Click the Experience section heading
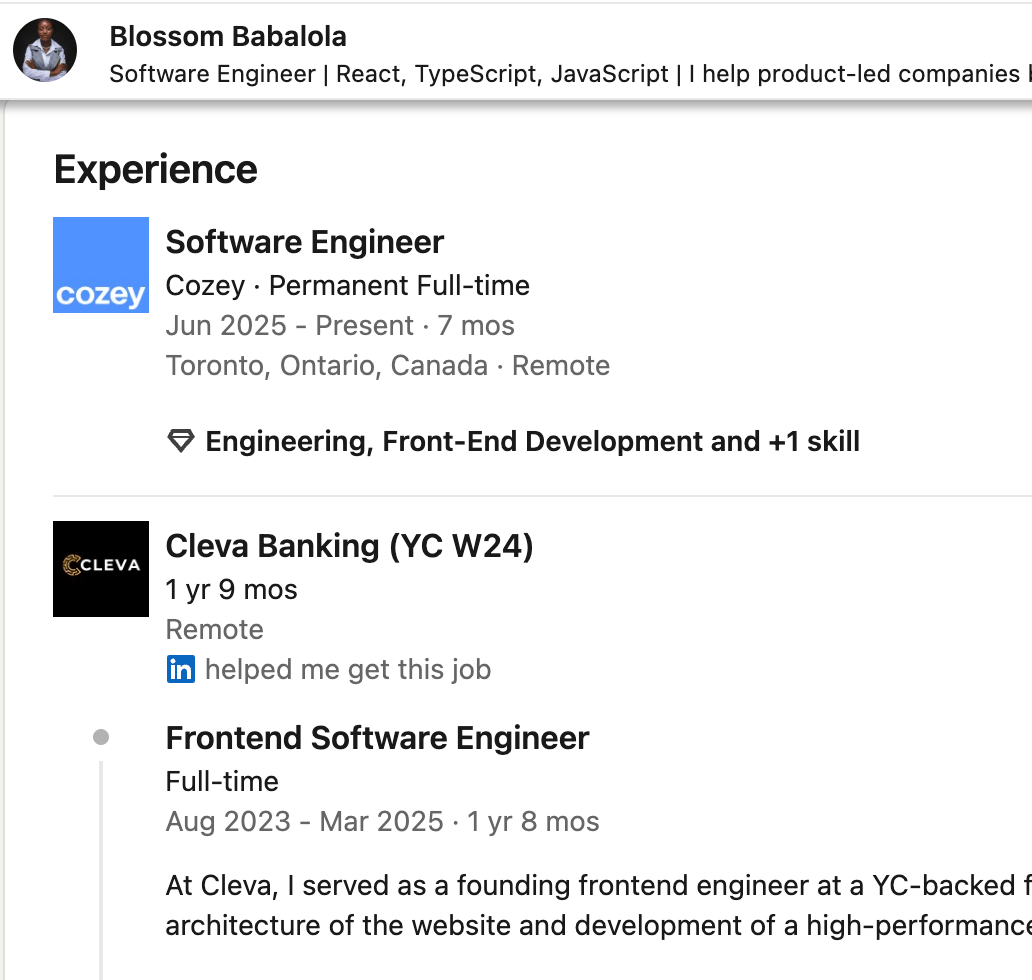1032x980 pixels. coord(156,169)
